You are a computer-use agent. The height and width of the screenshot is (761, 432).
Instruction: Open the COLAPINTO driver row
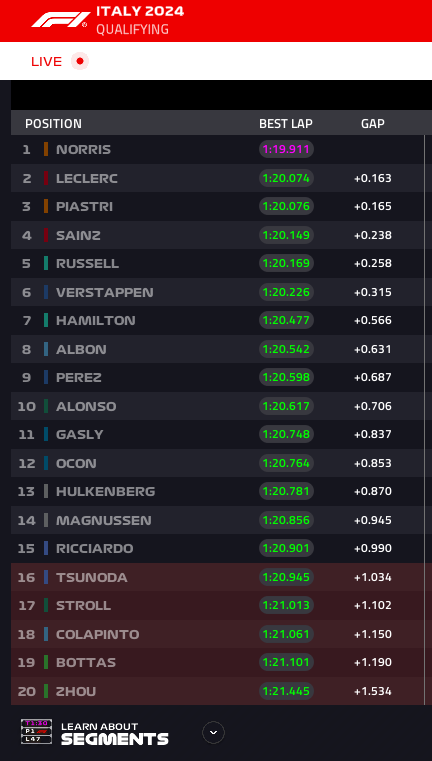[x=217, y=634]
